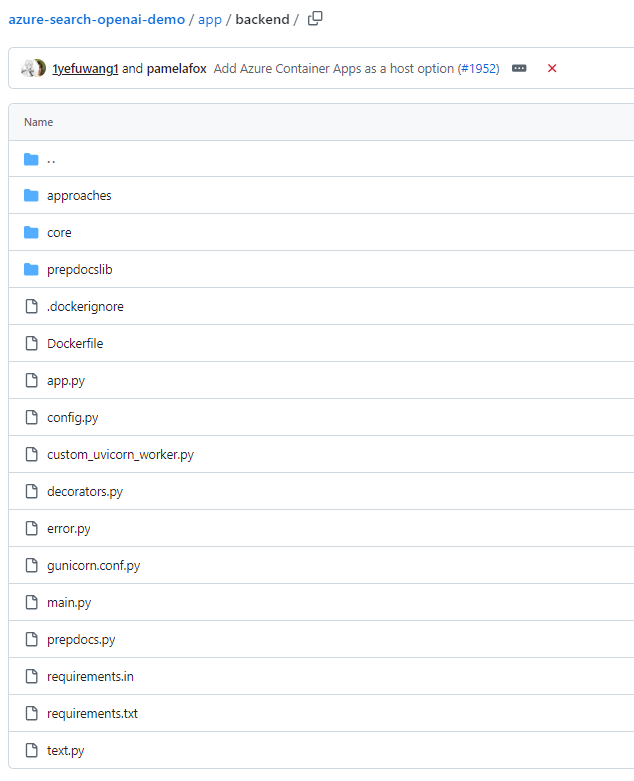Open custom_uvicorn_worker.py file

[121, 455]
